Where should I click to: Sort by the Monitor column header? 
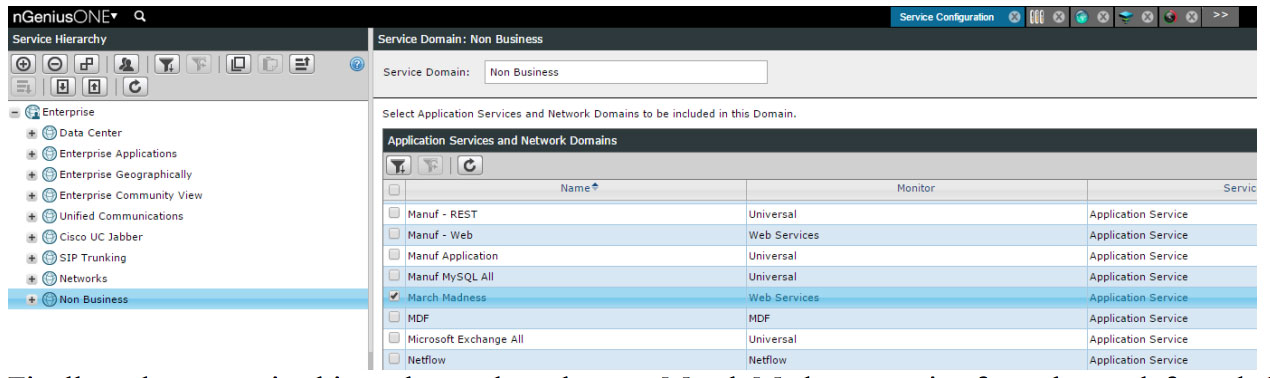pos(916,188)
